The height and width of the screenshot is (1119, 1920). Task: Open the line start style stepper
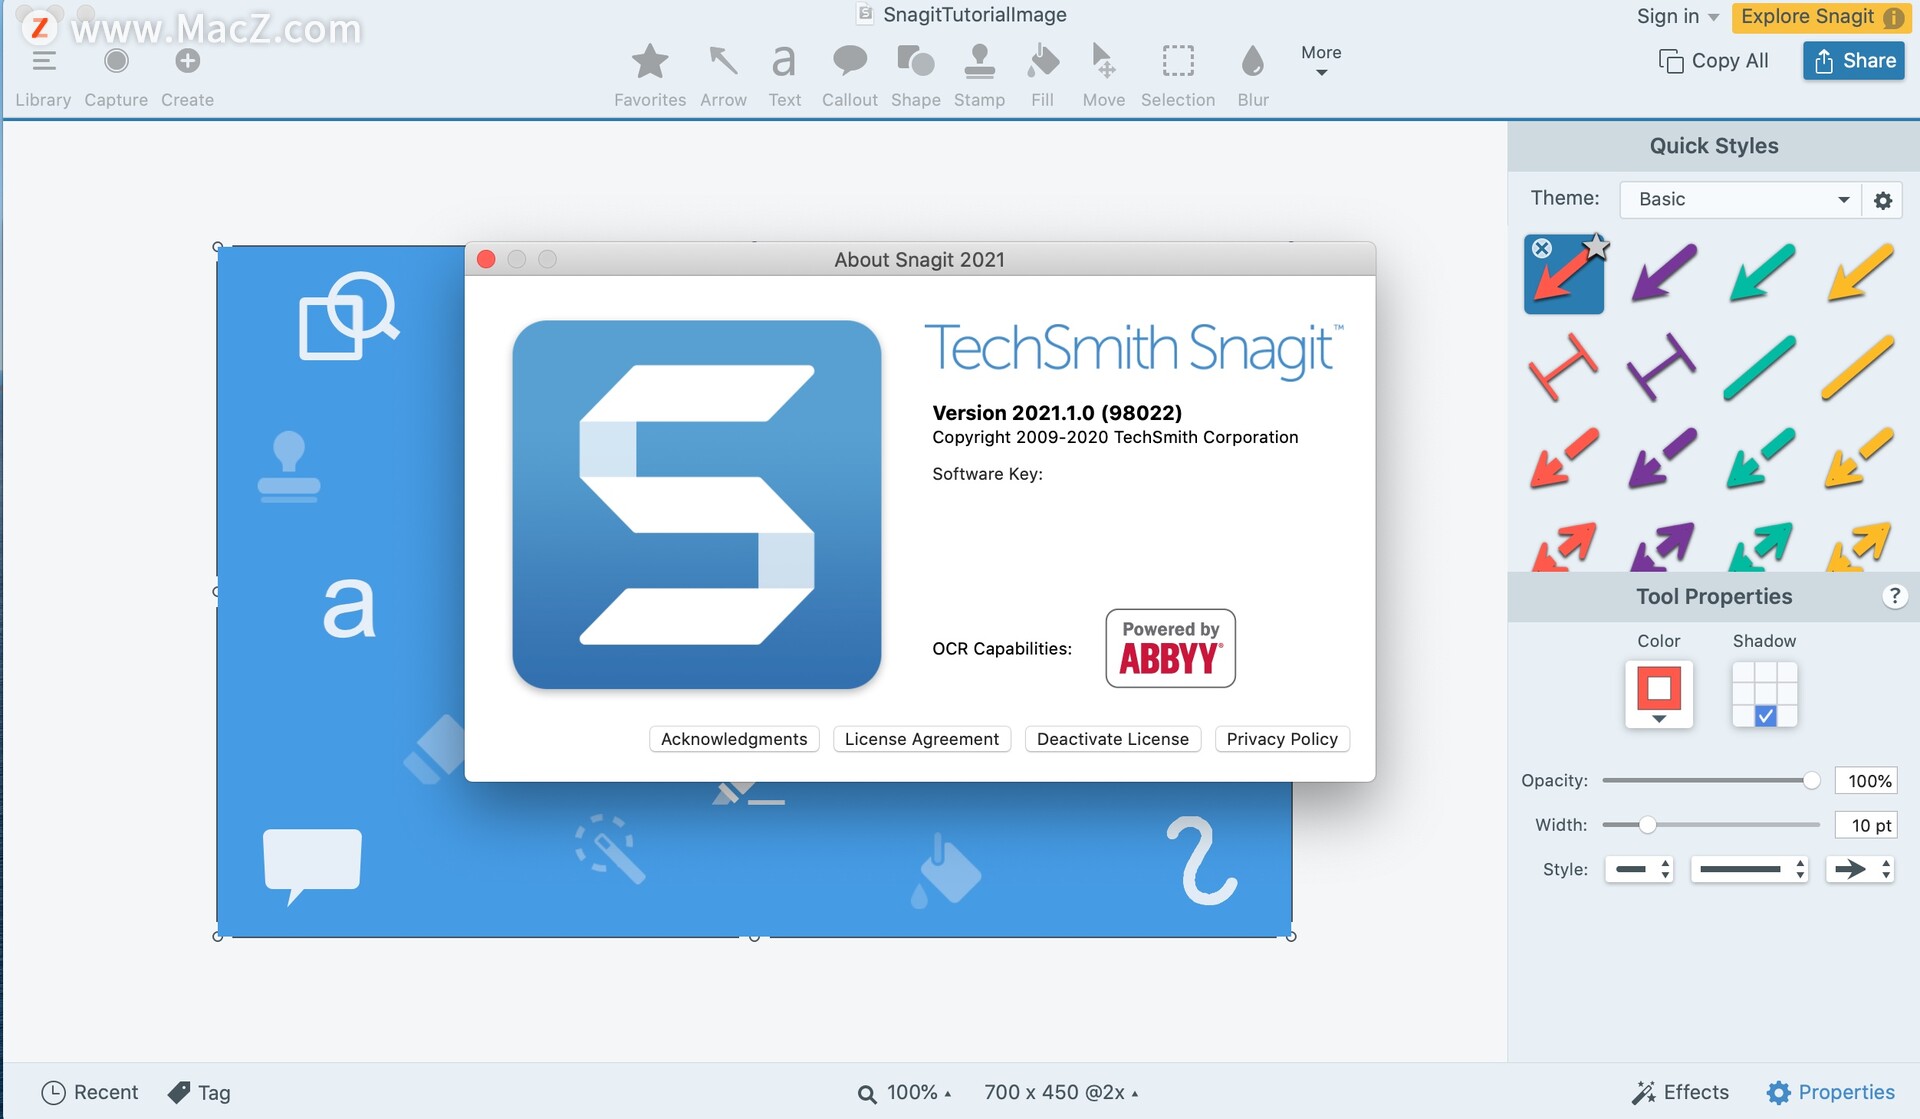pyautogui.click(x=1639, y=869)
